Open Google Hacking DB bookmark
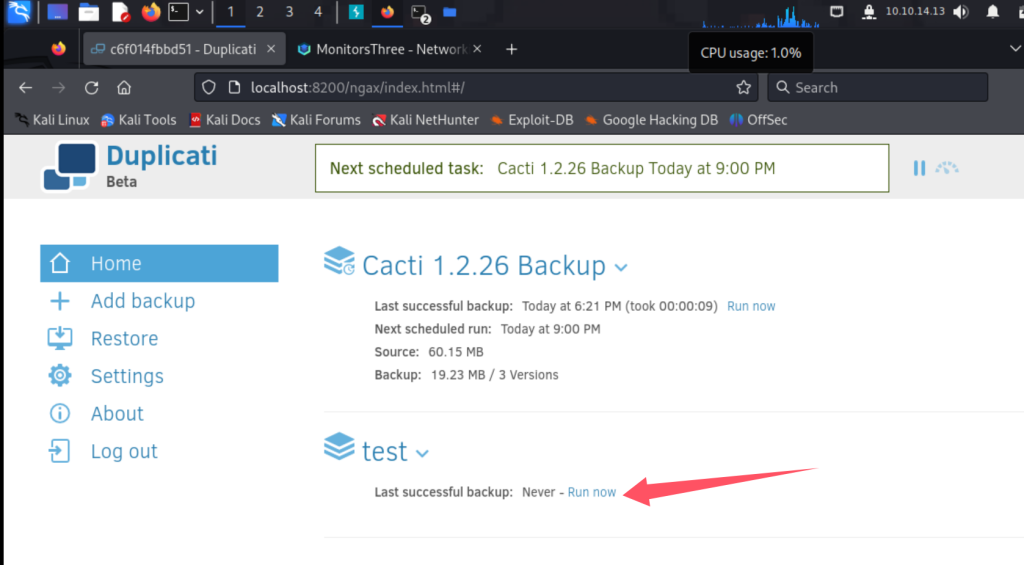1024x565 pixels. point(652,120)
